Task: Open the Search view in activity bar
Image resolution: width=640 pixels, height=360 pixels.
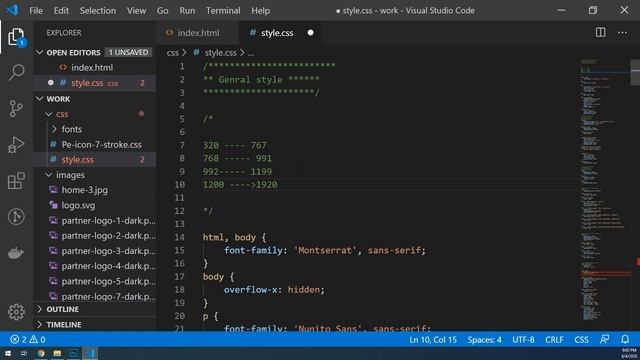Action: [16, 72]
